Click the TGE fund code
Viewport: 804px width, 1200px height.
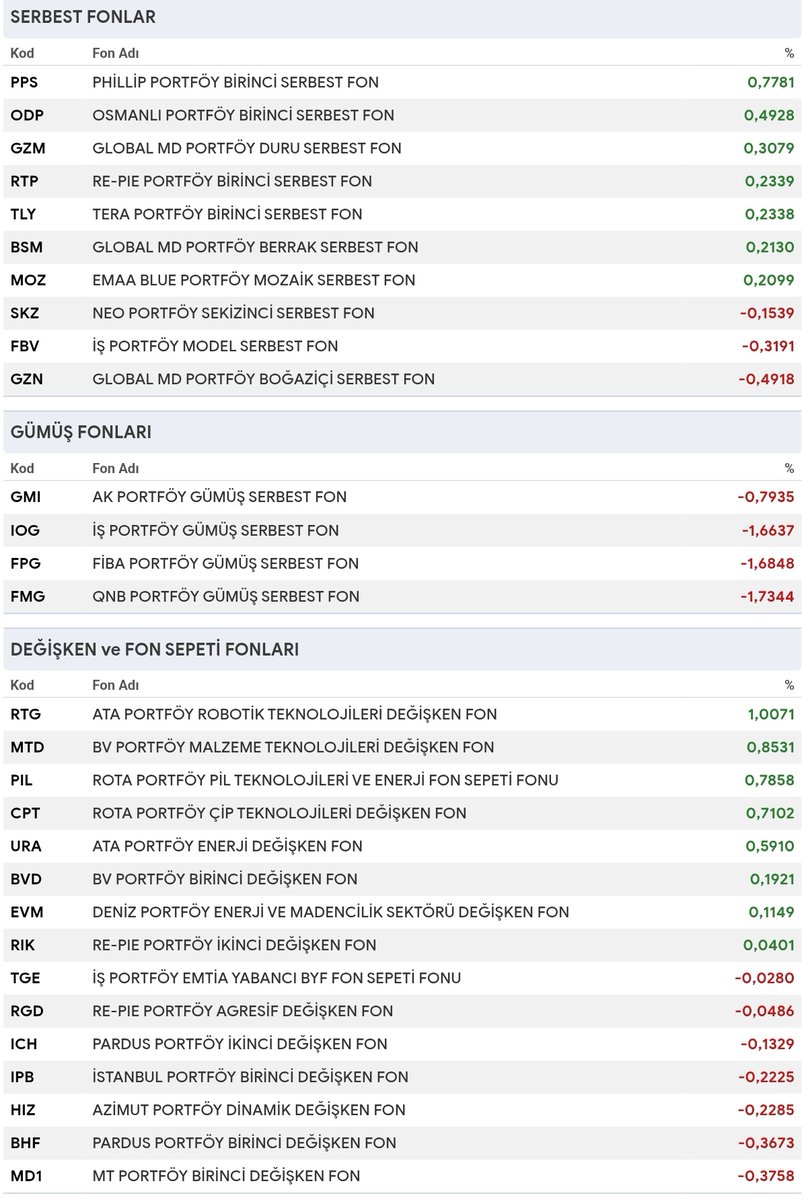point(26,978)
